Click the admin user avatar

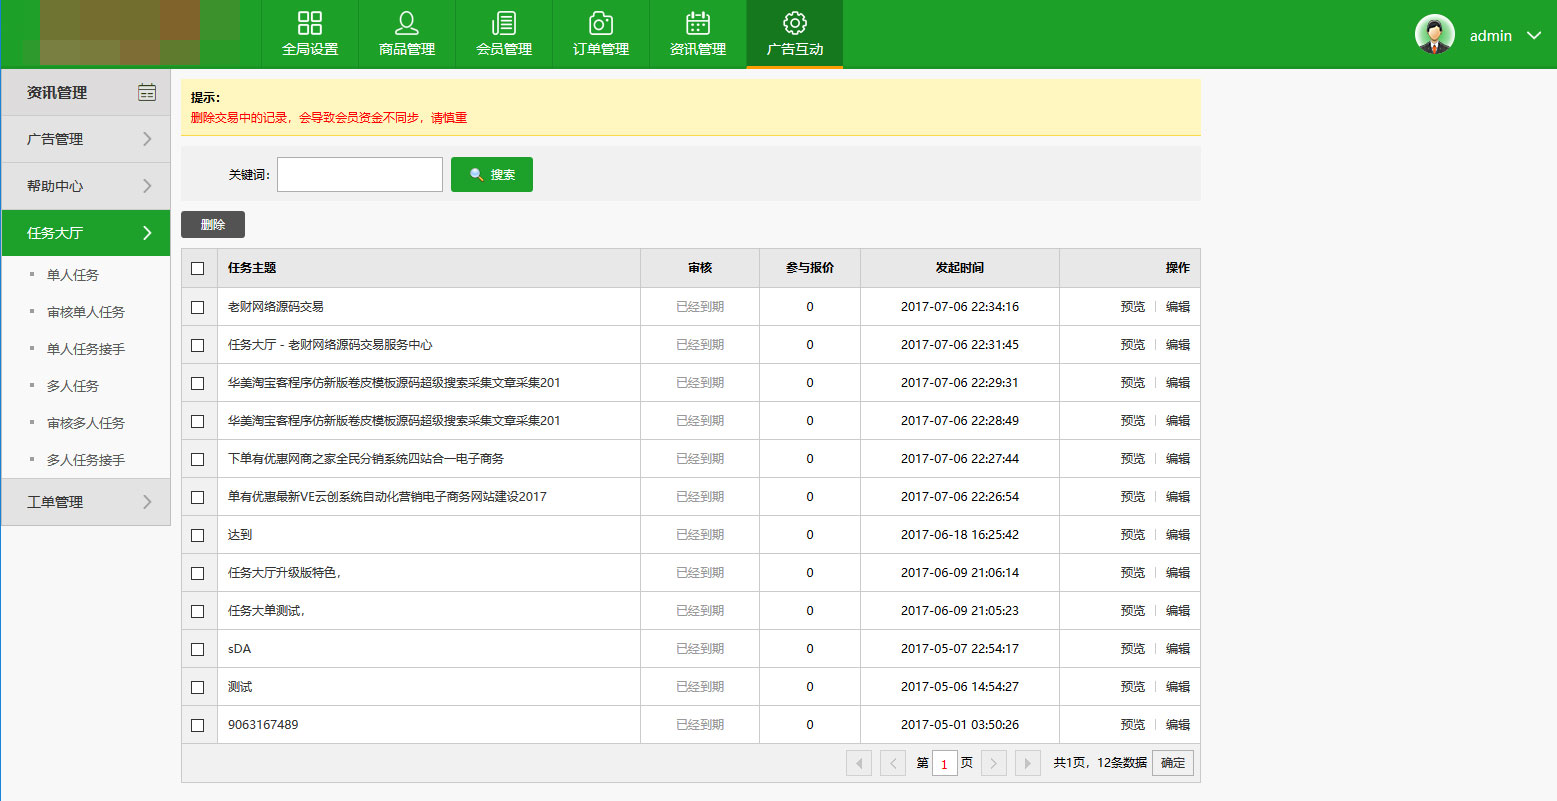click(x=1434, y=35)
